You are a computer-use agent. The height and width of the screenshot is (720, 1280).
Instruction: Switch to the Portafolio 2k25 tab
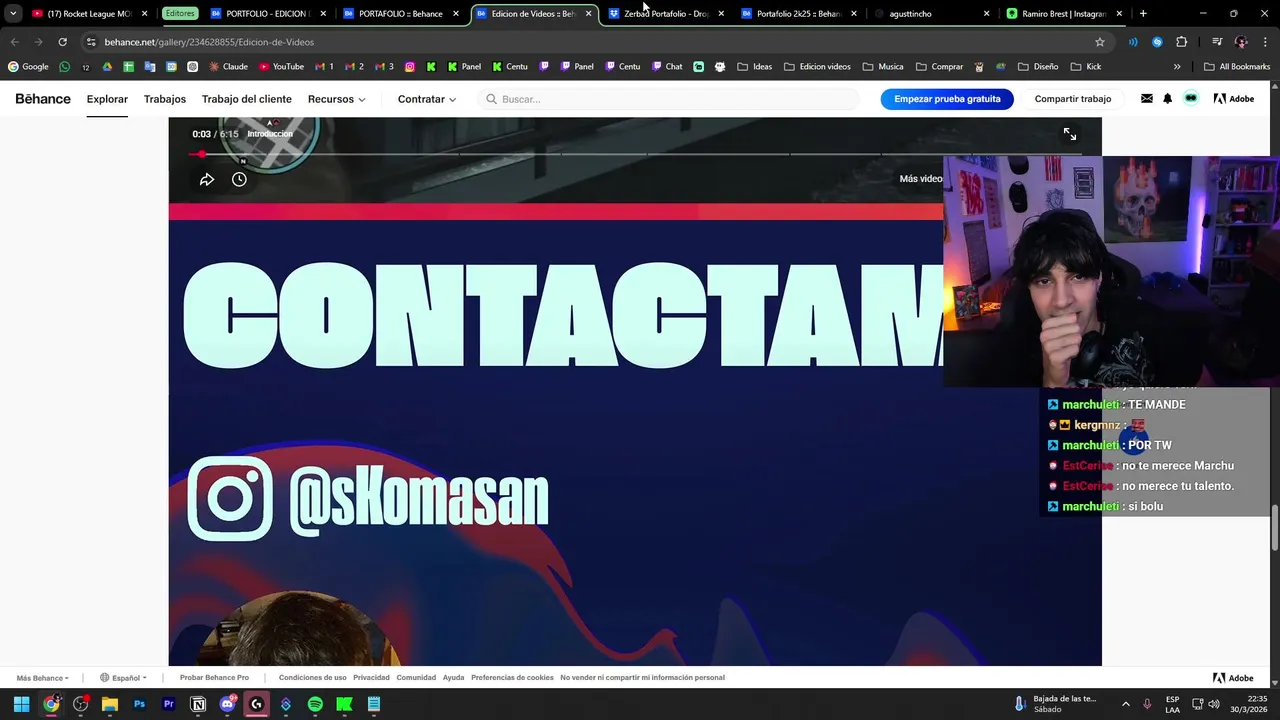pos(798,14)
